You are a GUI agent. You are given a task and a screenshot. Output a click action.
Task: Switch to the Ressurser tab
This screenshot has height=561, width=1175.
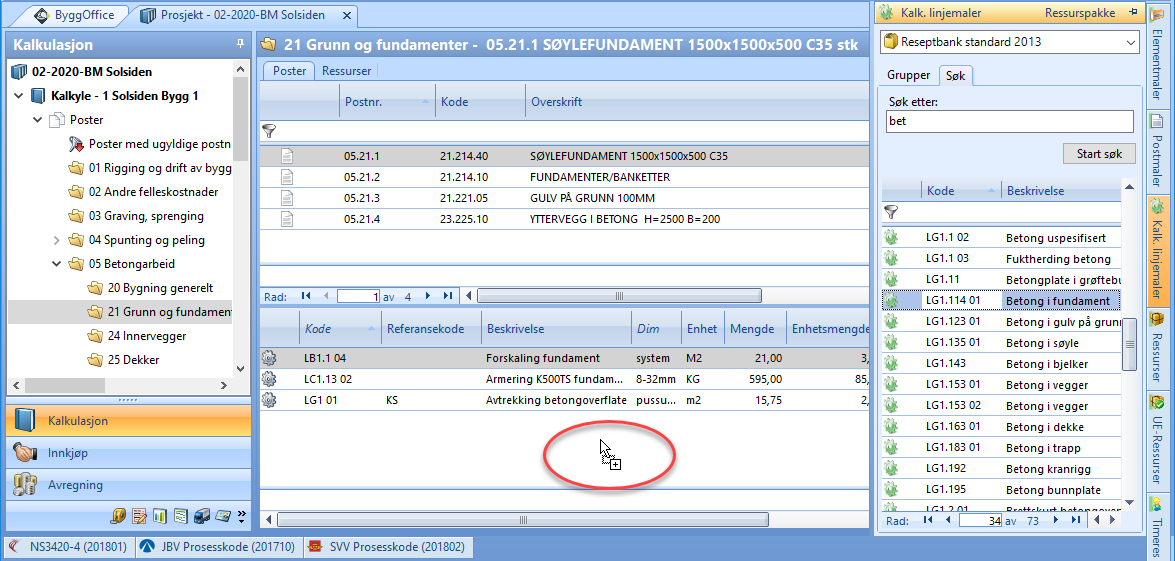pyautogui.click(x=346, y=71)
